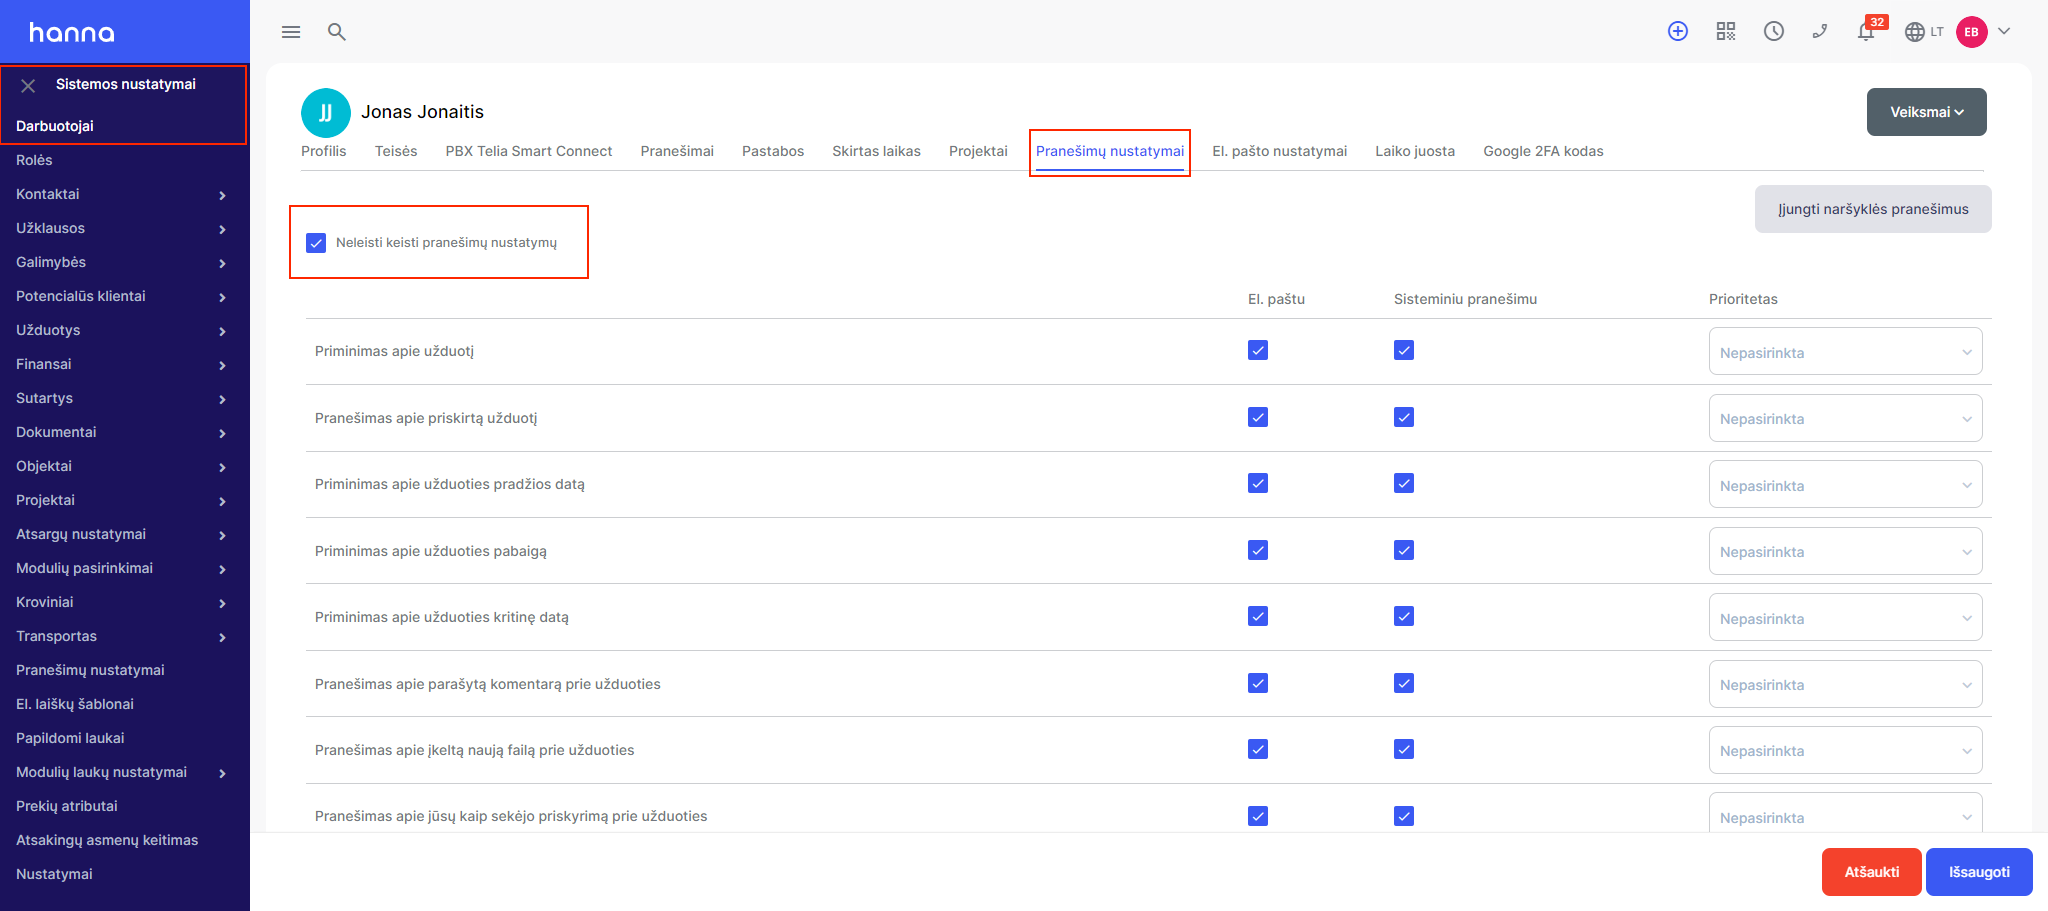Toggle Sisteminiu pranešimu for užduoties kritinę datą
The width and height of the screenshot is (2048, 911).
coord(1404,616)
